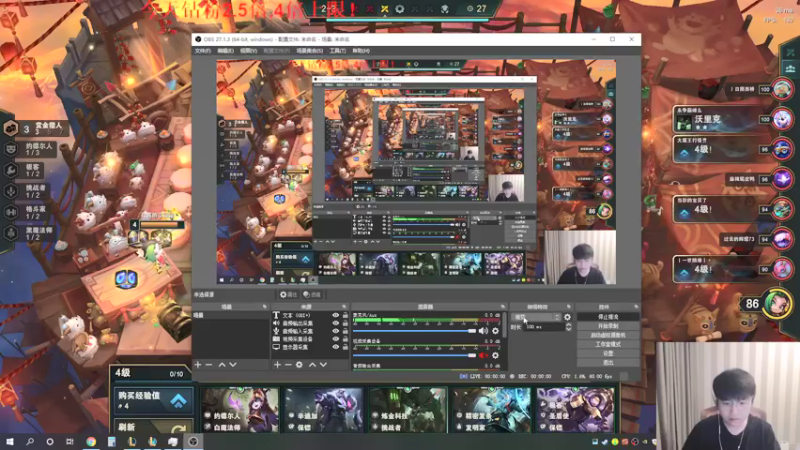Adjust the Mic/Aux volume slider
800x450 pixels.
[x=414, y=331]
